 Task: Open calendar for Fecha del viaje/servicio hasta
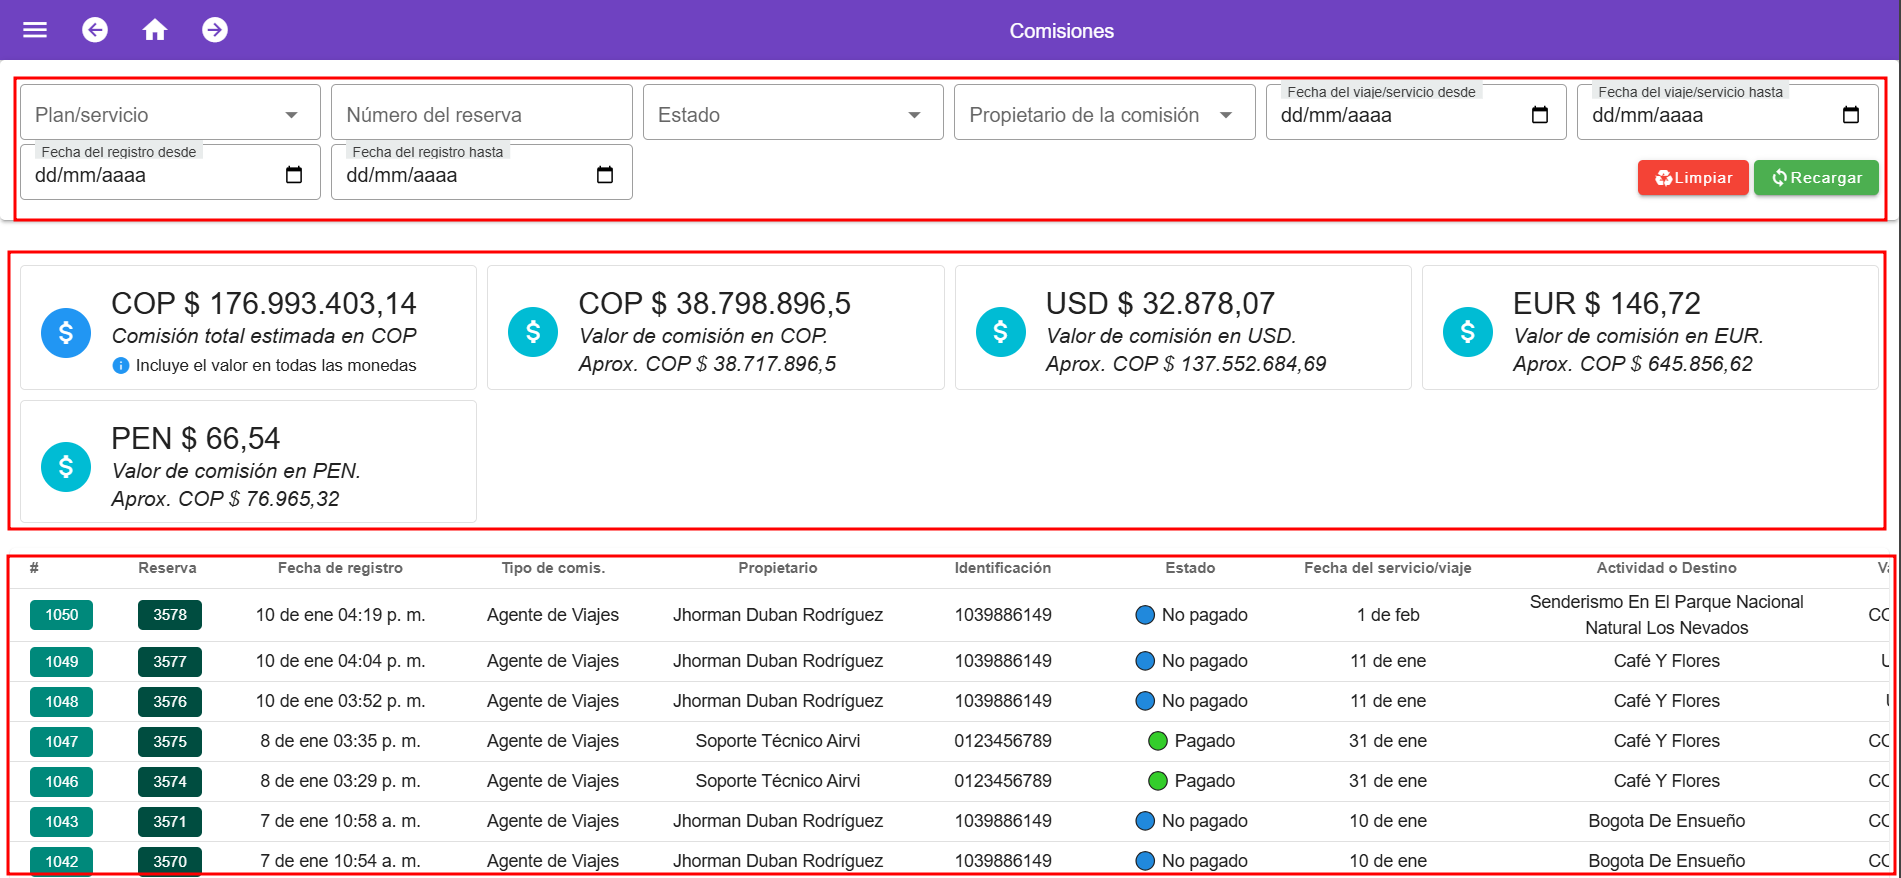(x=1851, y=115)
